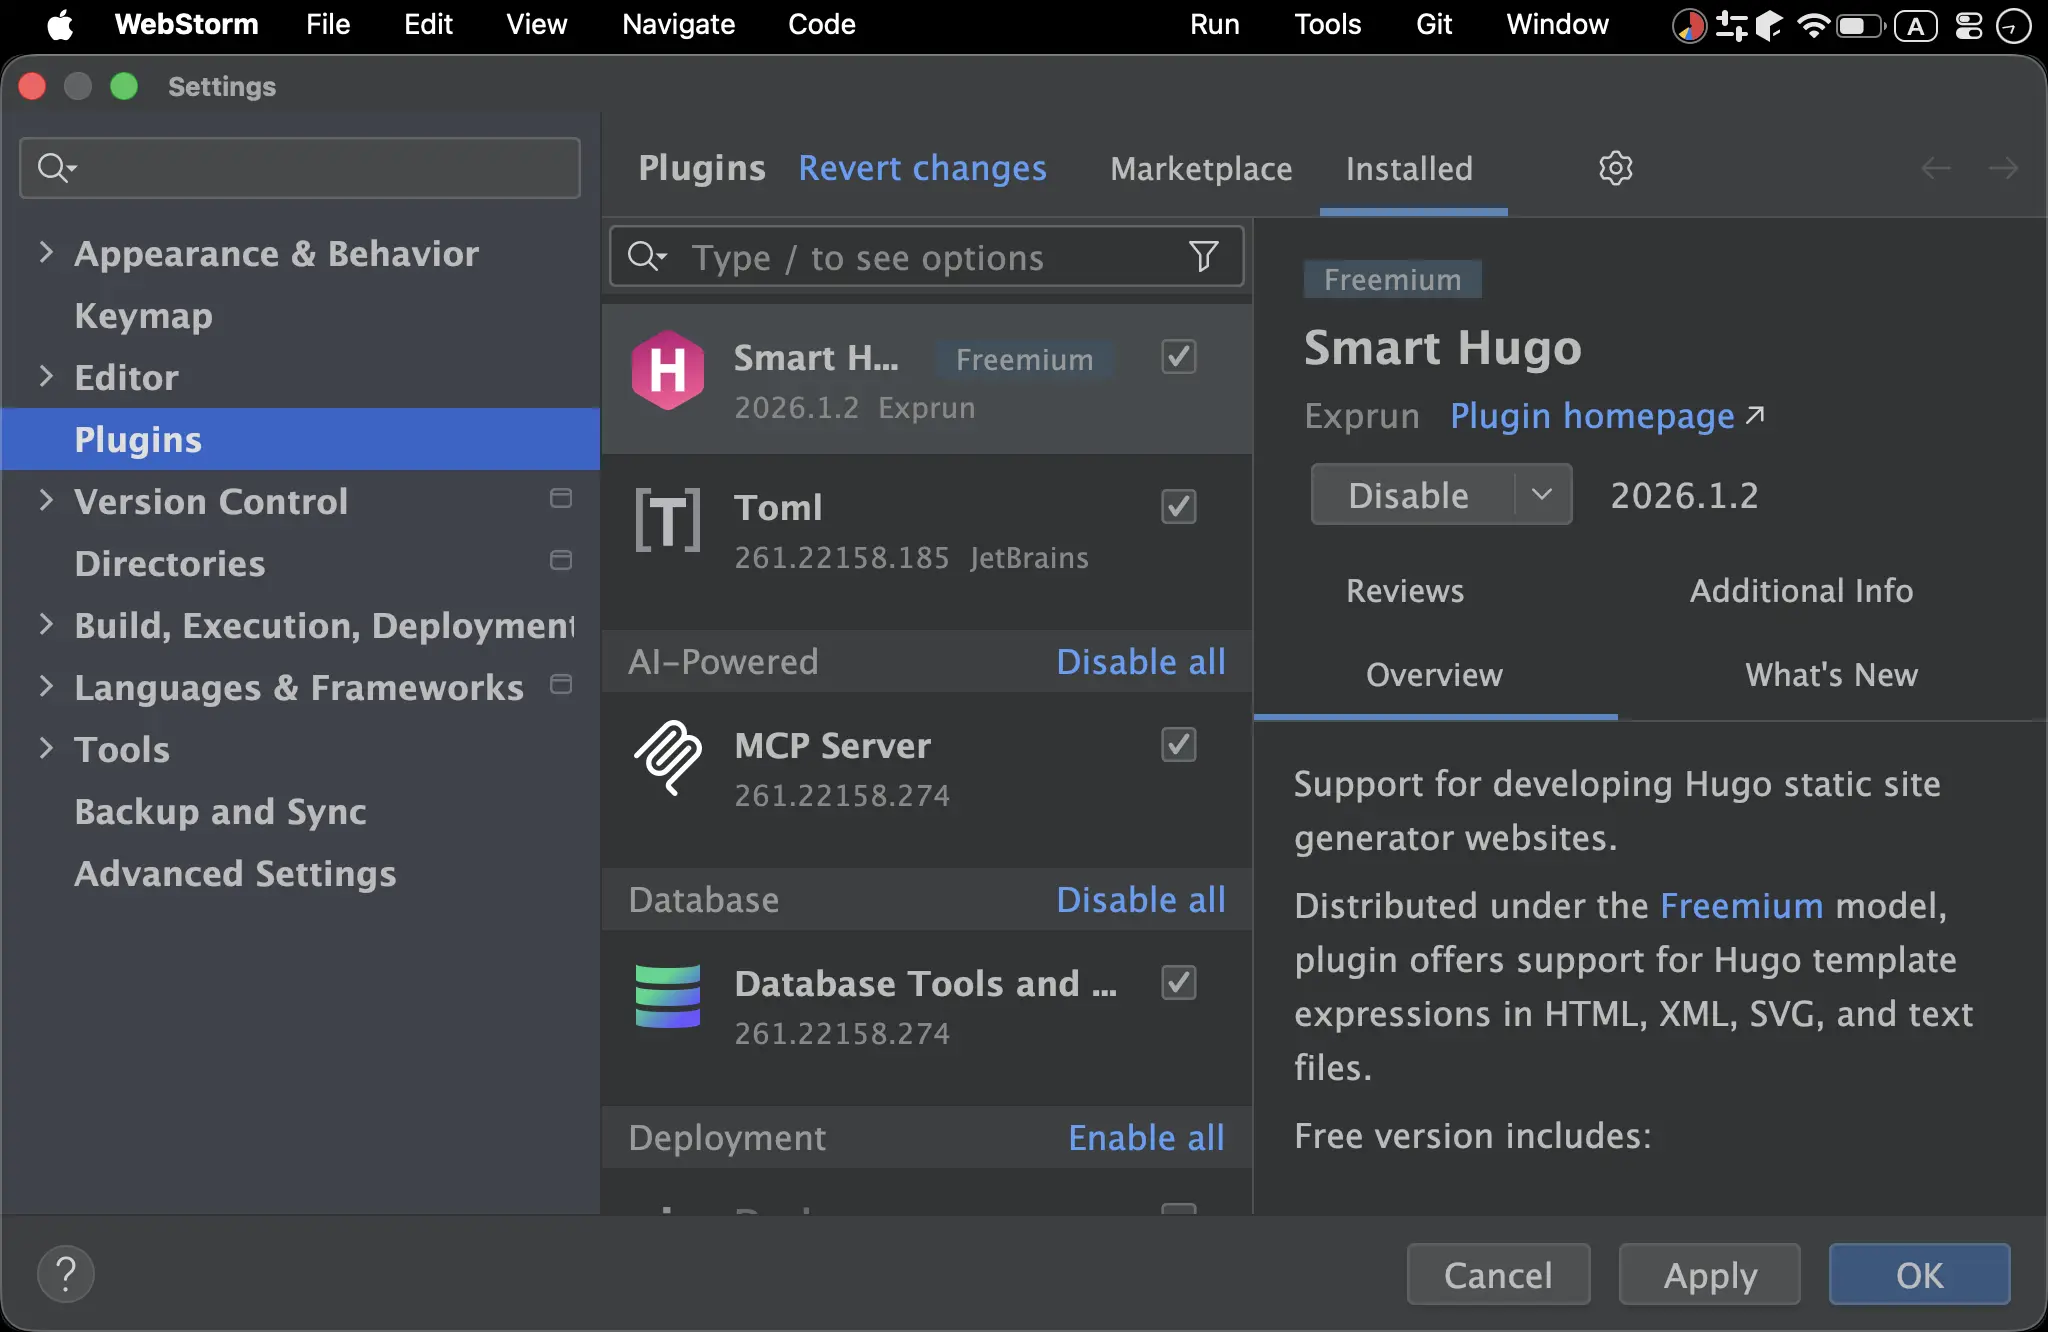
Task: Click the Freemium link in description
Action: (x=1742, y=905)
